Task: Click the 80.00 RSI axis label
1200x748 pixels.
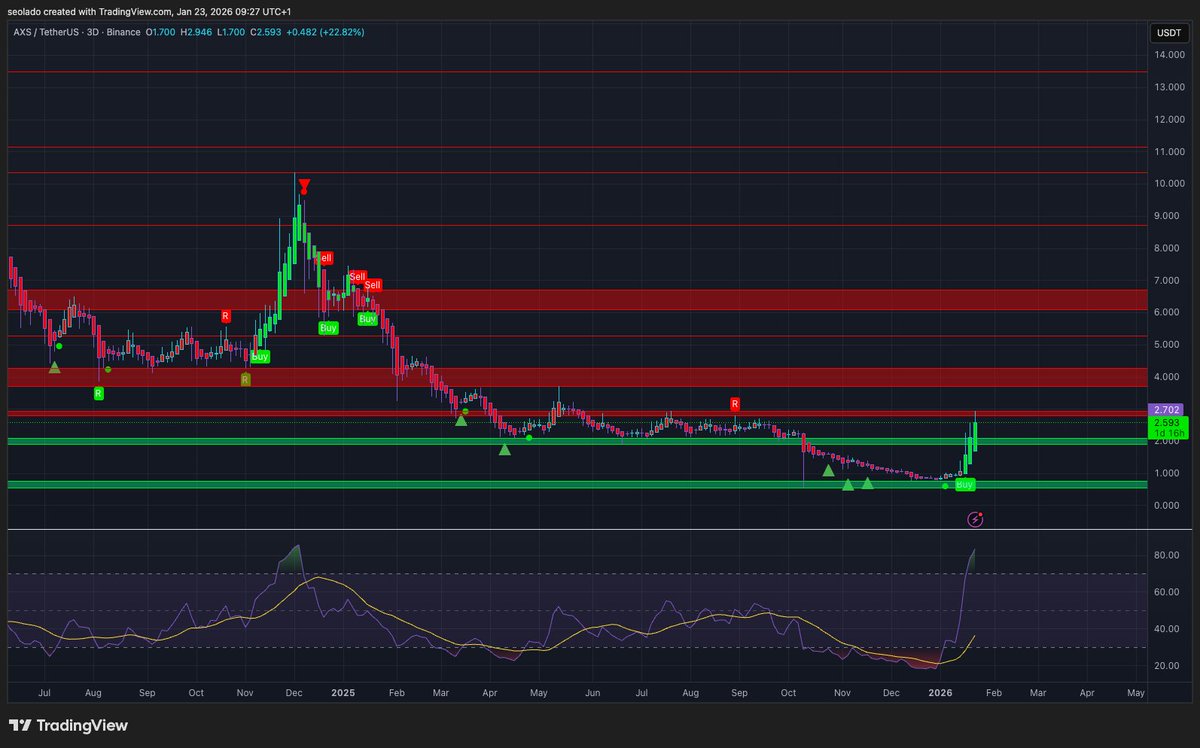Action: [1168, 555]
